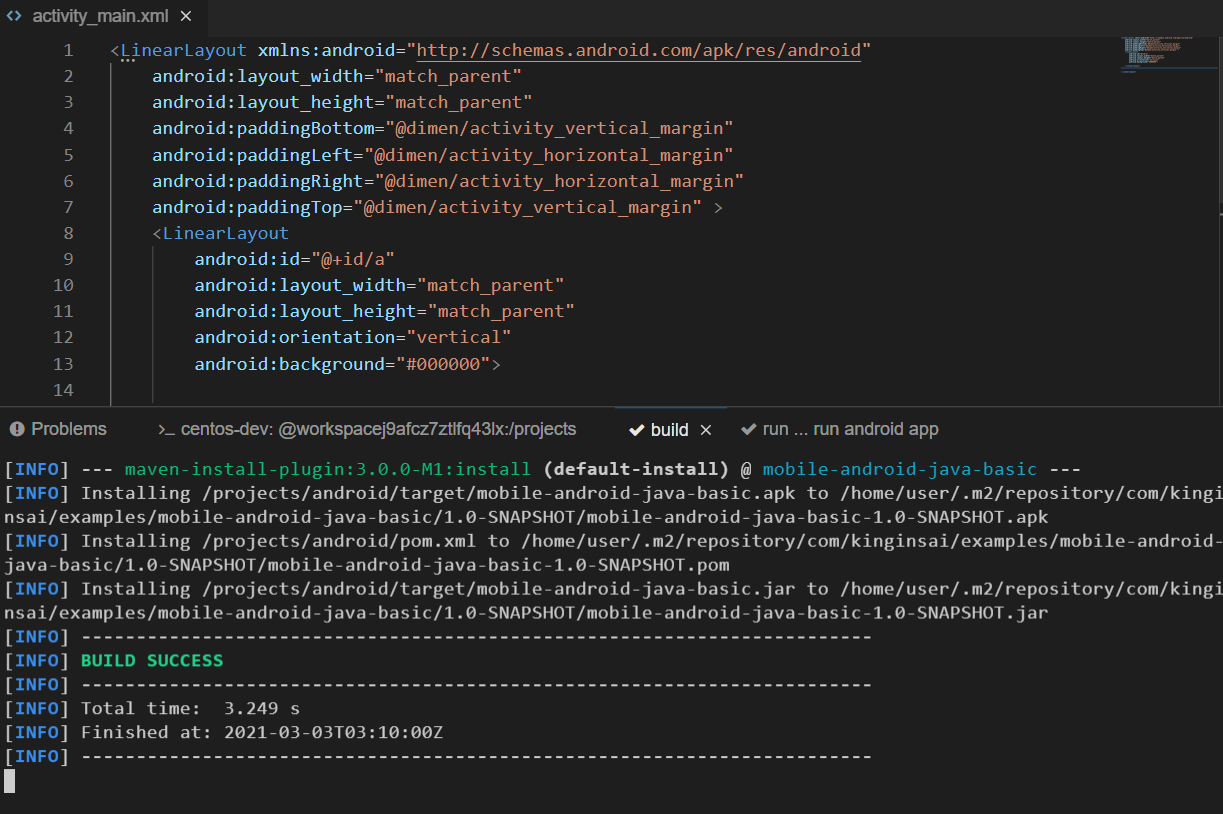Switch to the centos-dev terminal tab
Viewport: 1223px width, 814px height.
[367, 429]
